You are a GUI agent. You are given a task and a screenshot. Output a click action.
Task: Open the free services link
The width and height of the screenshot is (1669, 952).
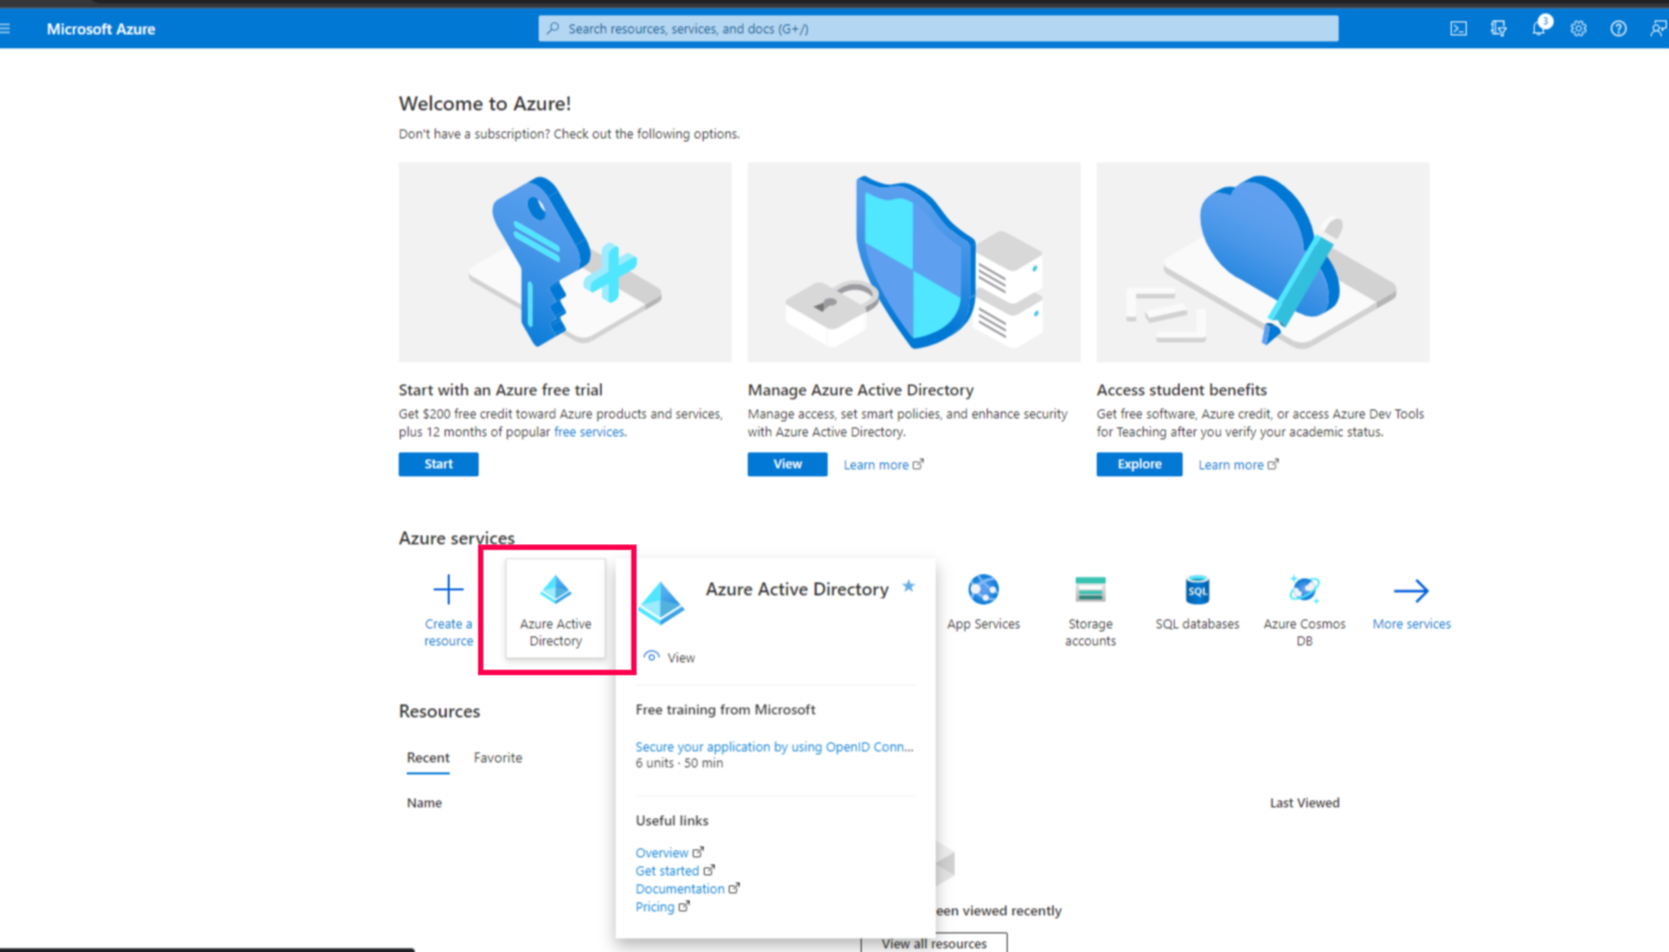(589, 432)
